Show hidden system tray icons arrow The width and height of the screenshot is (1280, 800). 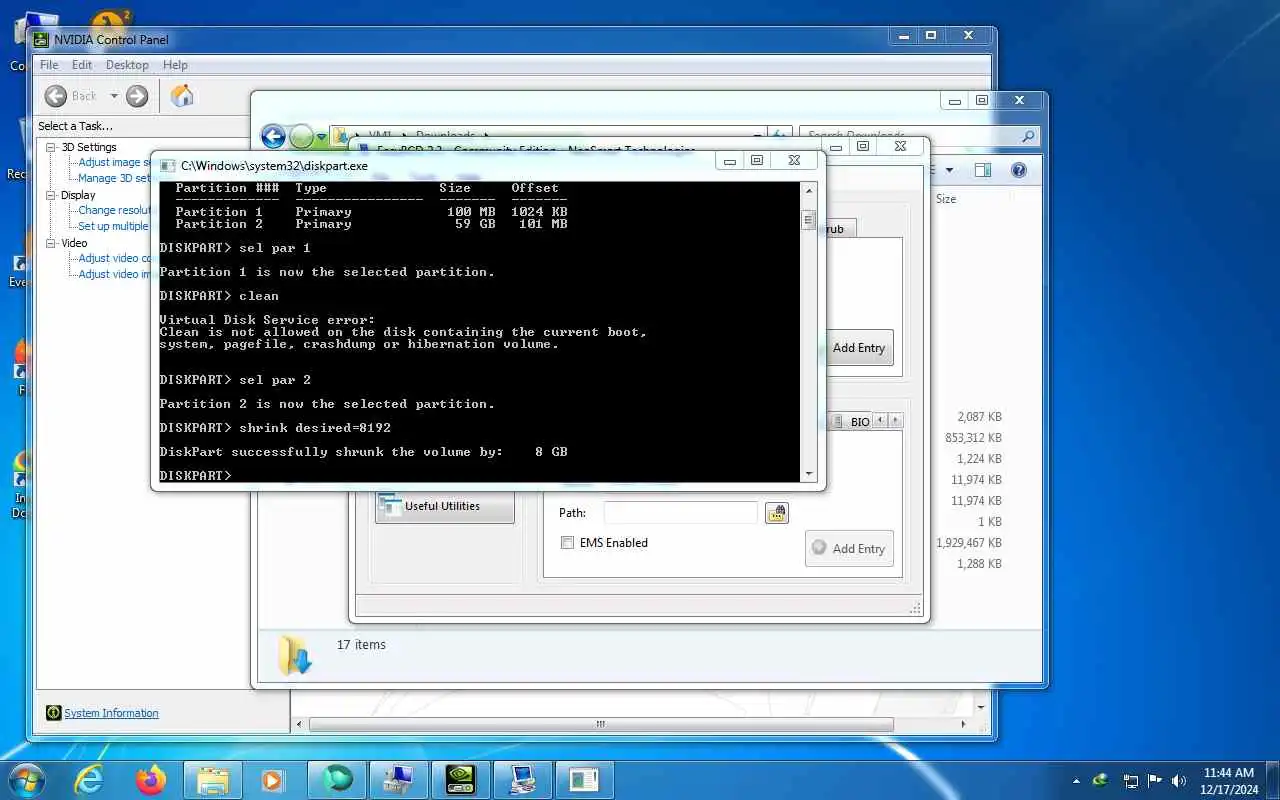[1076, 780]
